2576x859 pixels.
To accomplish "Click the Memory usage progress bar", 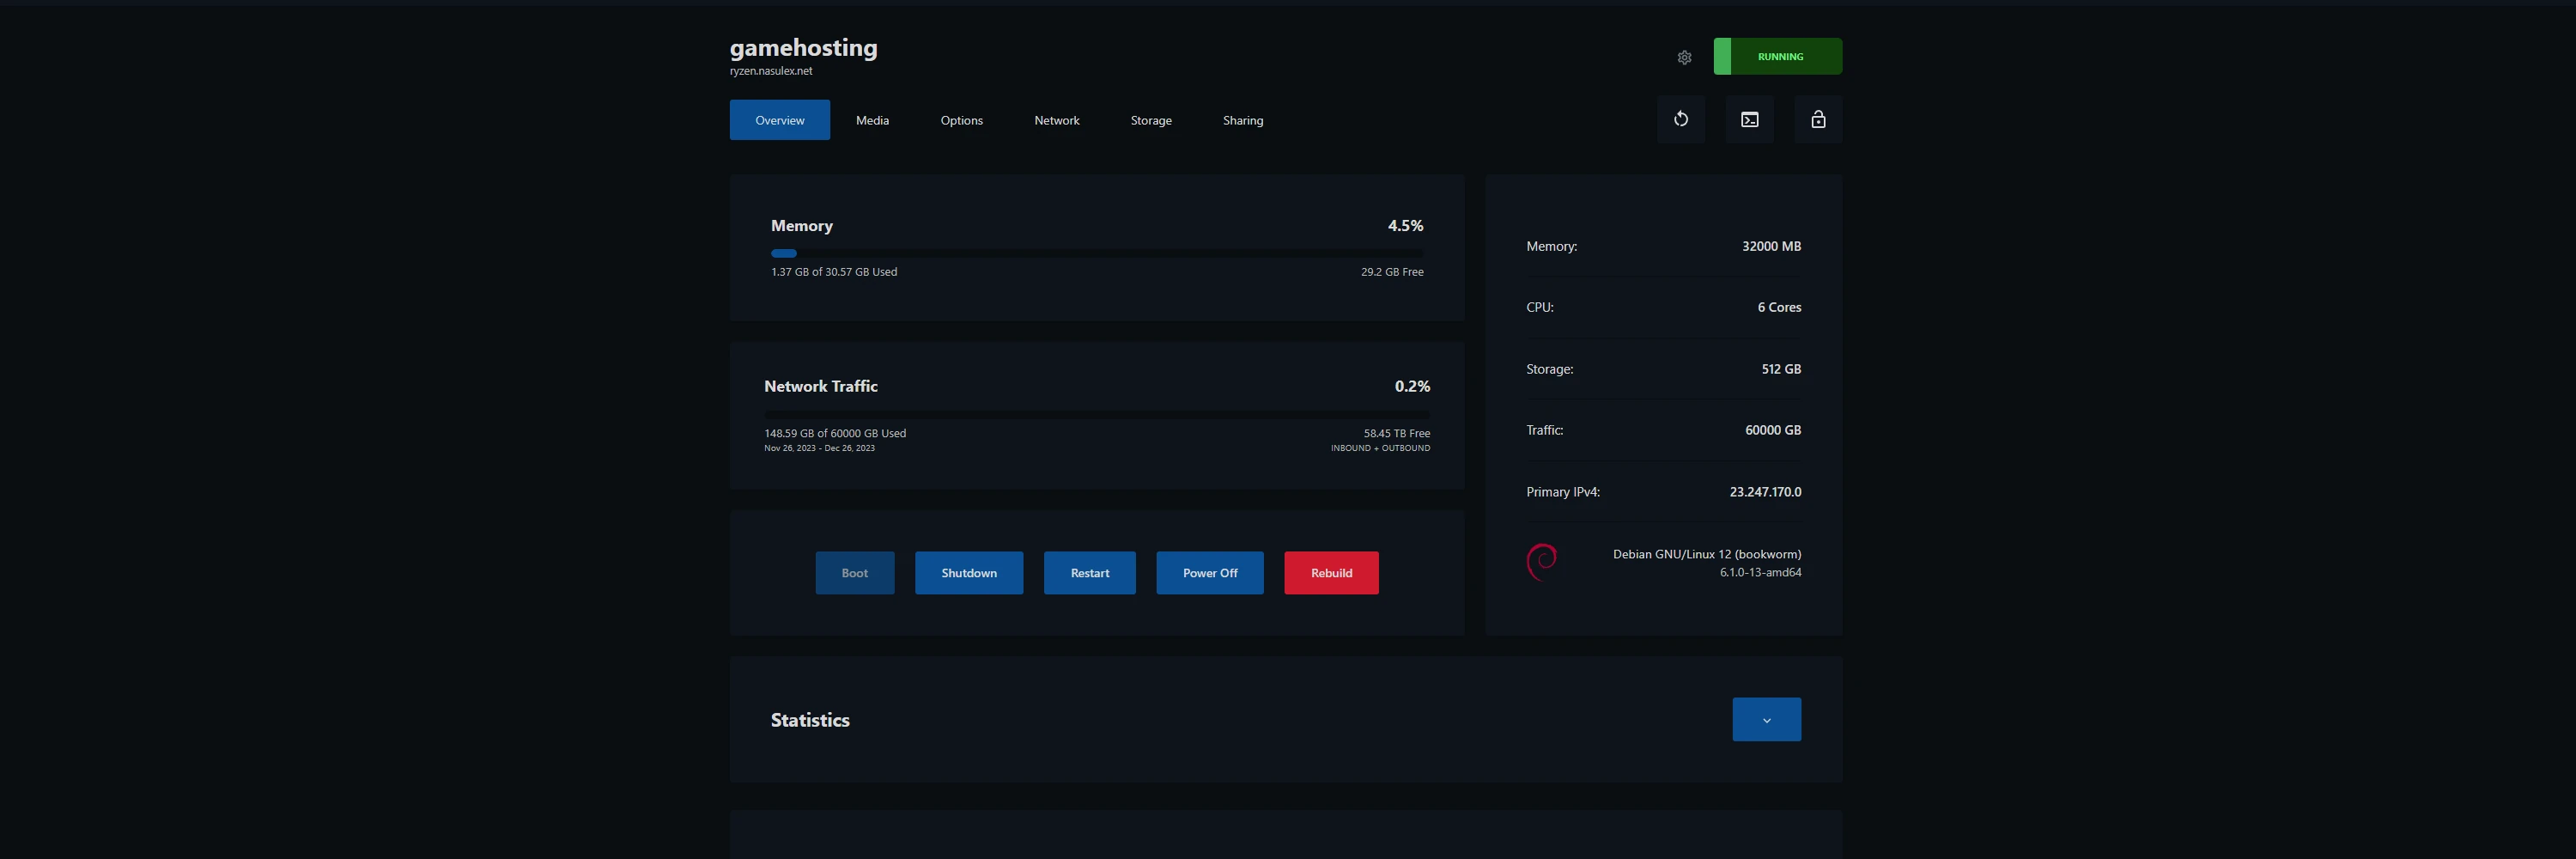I will tap(1097, 253).
